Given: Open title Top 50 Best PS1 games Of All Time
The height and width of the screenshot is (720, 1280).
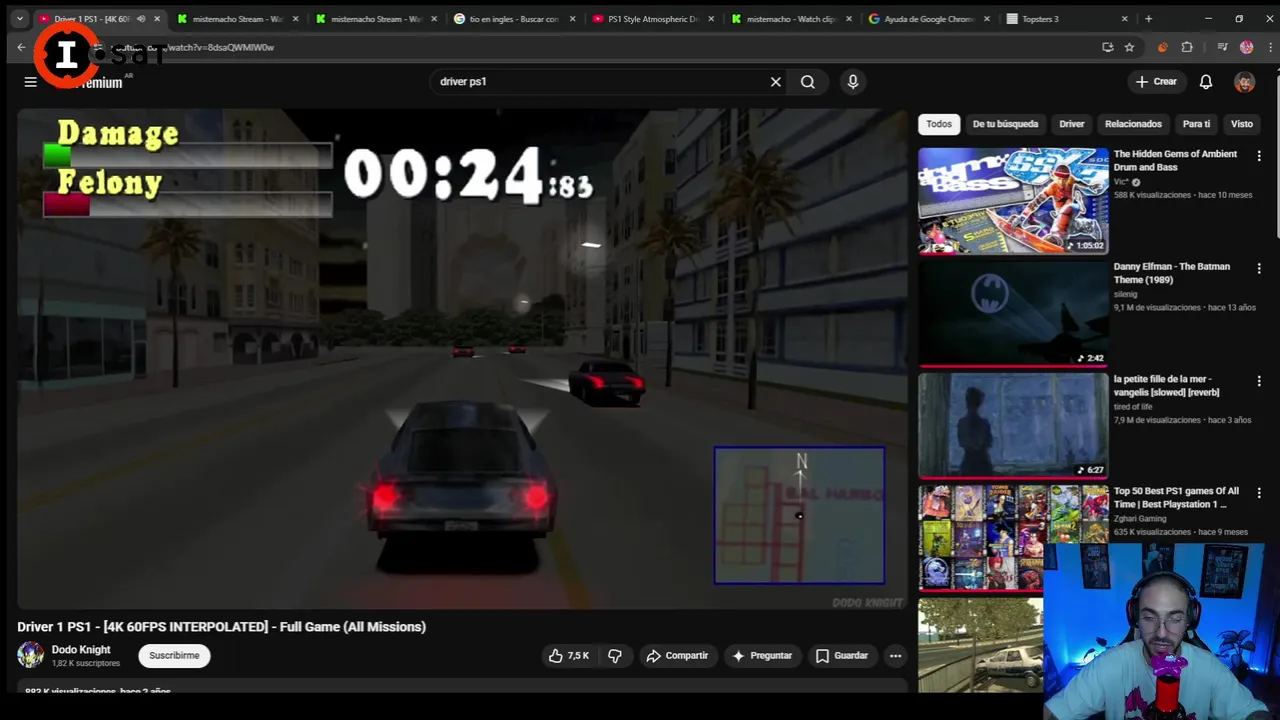Looking at the screenshot, I should point(1176,498).
